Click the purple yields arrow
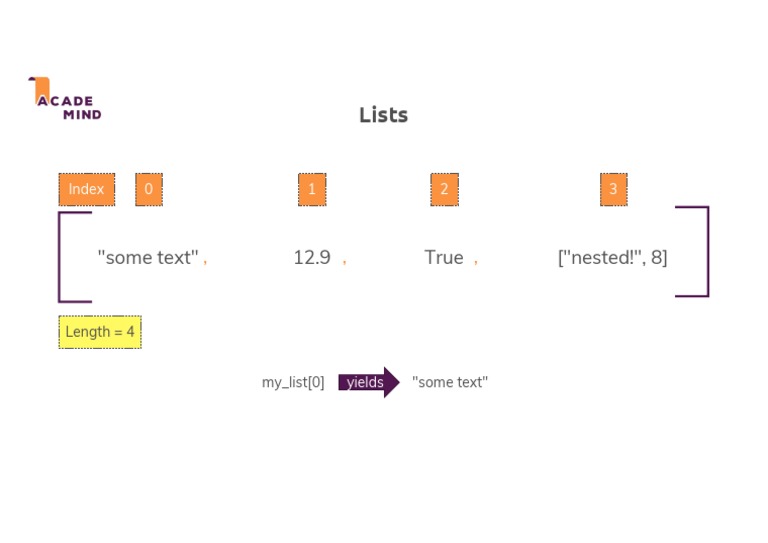 [368, 382]
